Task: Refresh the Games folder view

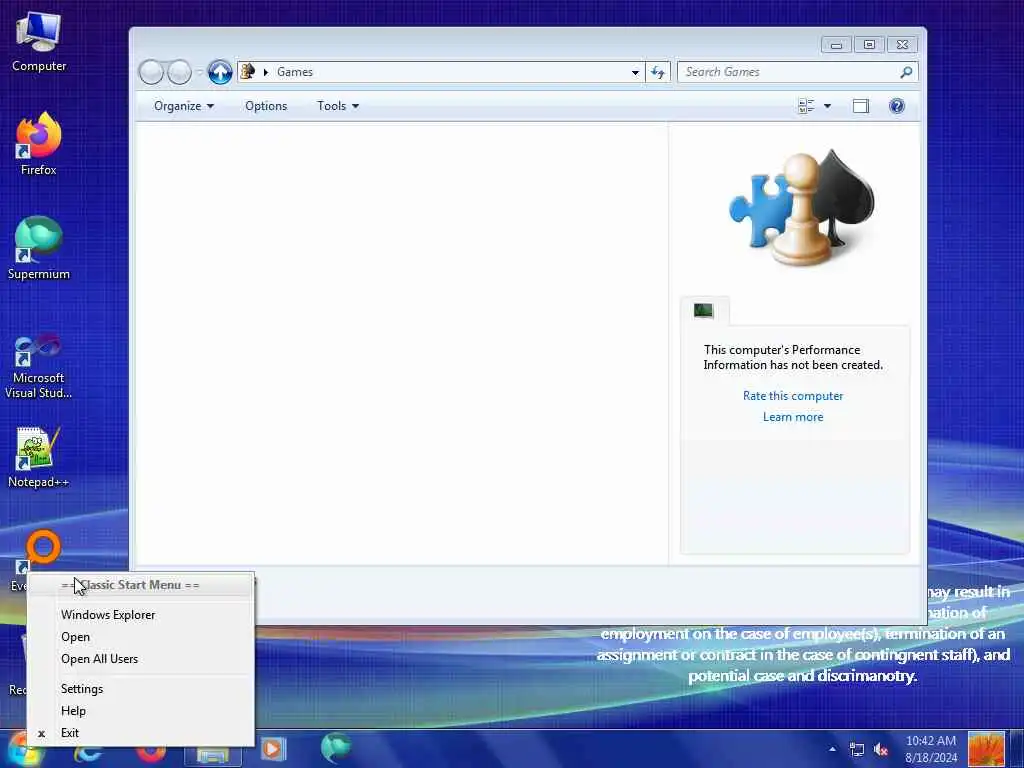Action: pos(658,72)
